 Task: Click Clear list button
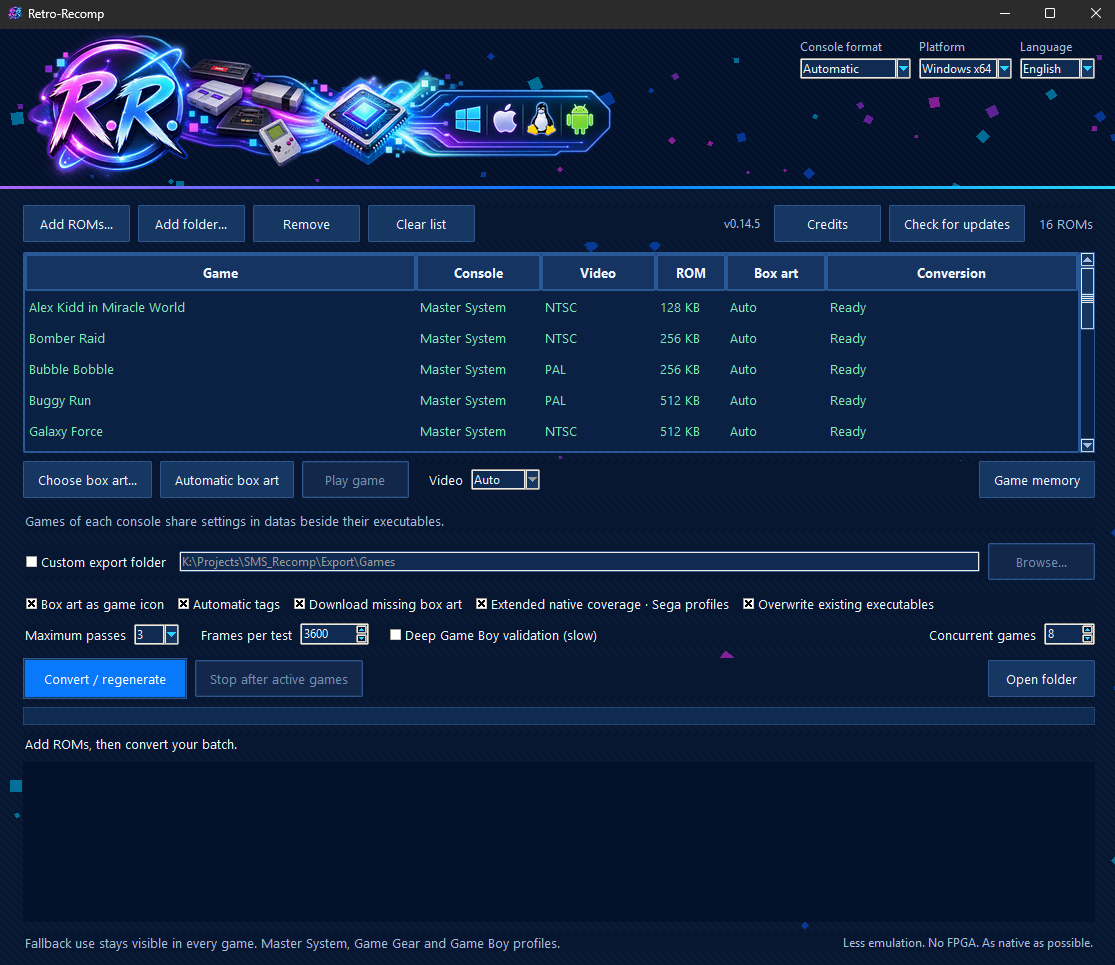pos(421,224)
